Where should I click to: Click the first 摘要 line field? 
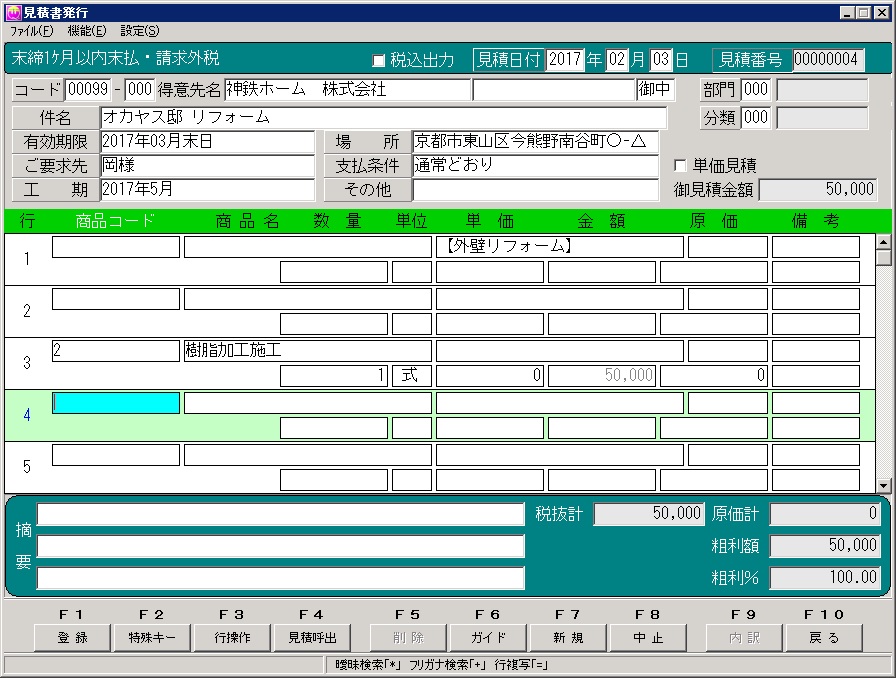[x=281, y=514]
